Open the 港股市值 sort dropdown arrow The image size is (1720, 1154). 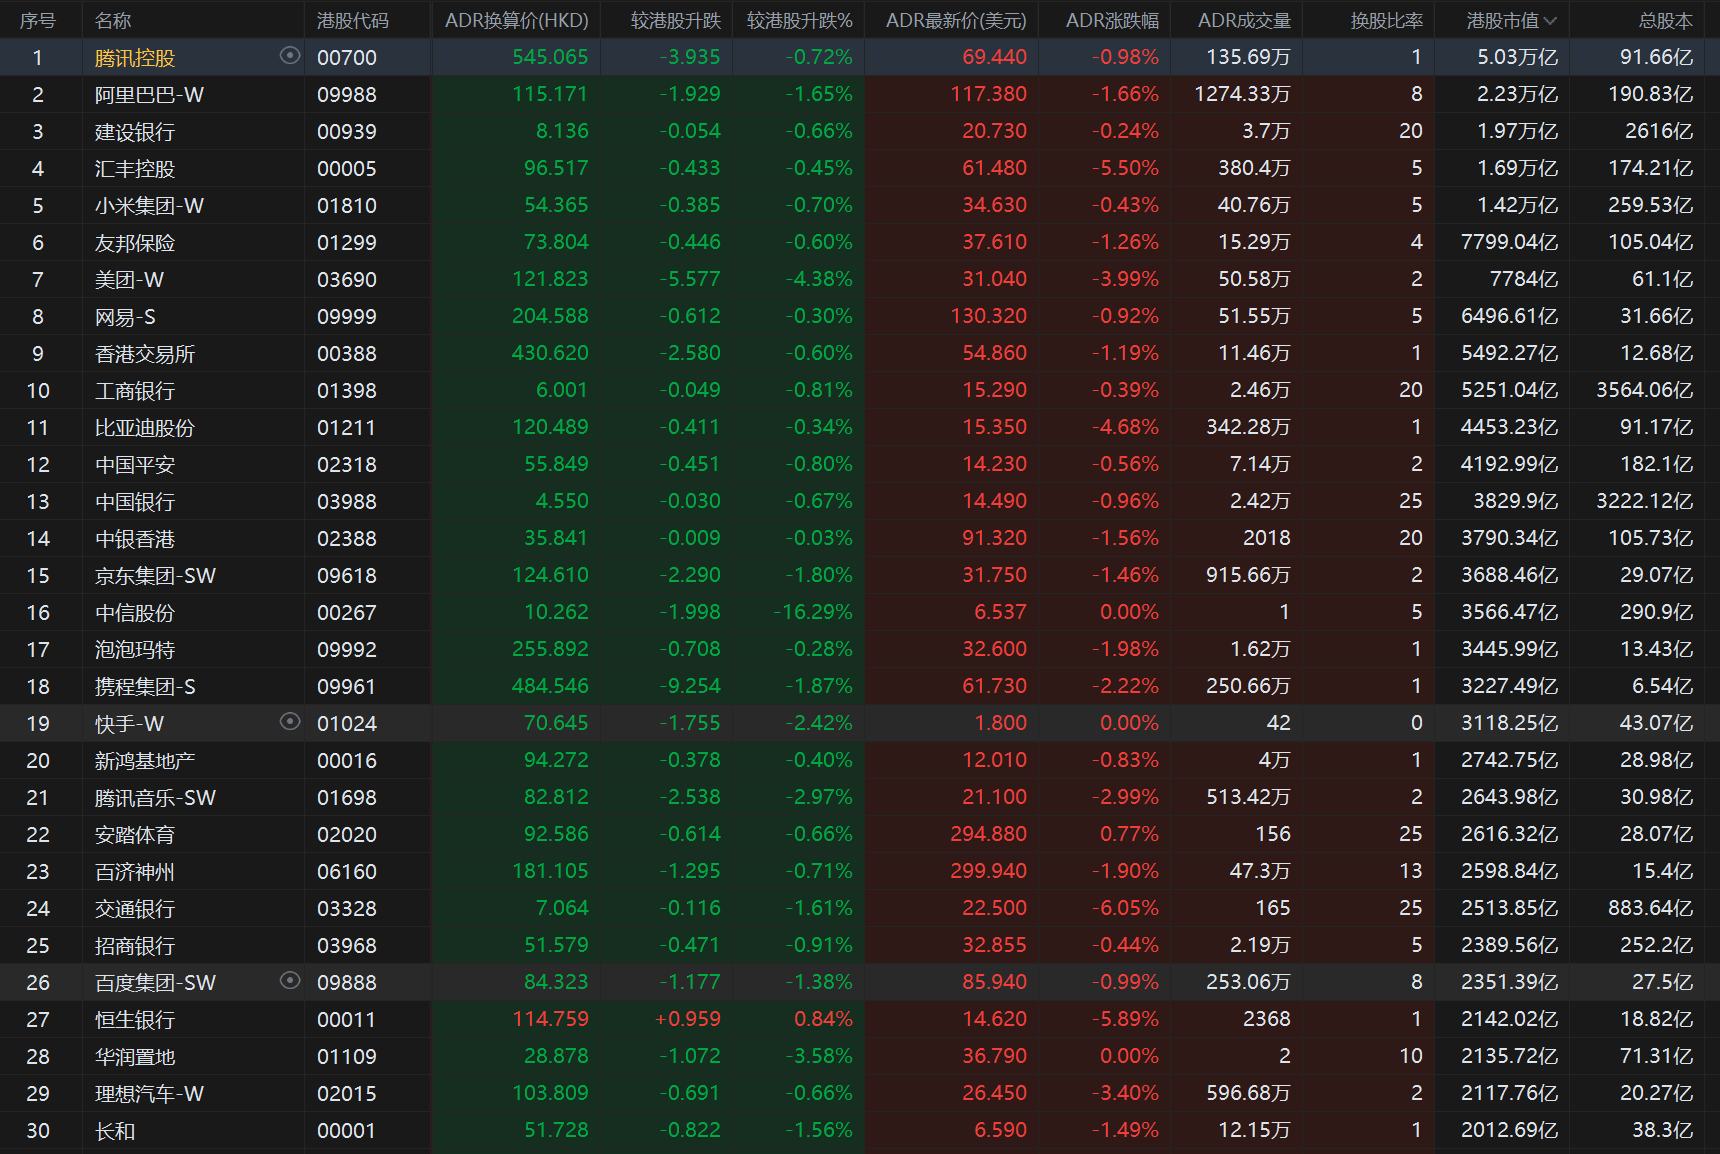tap(1550, 20)
